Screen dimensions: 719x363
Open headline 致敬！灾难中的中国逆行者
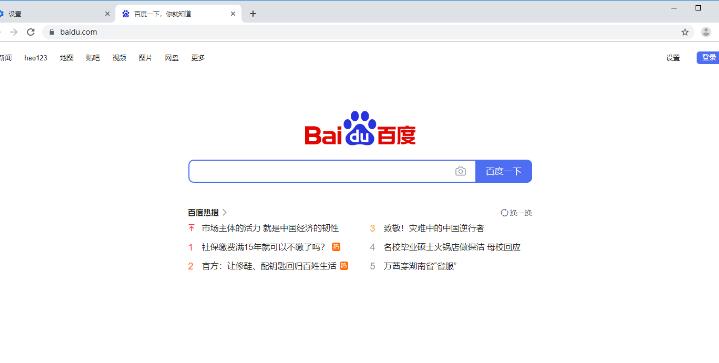coord(434,228)
